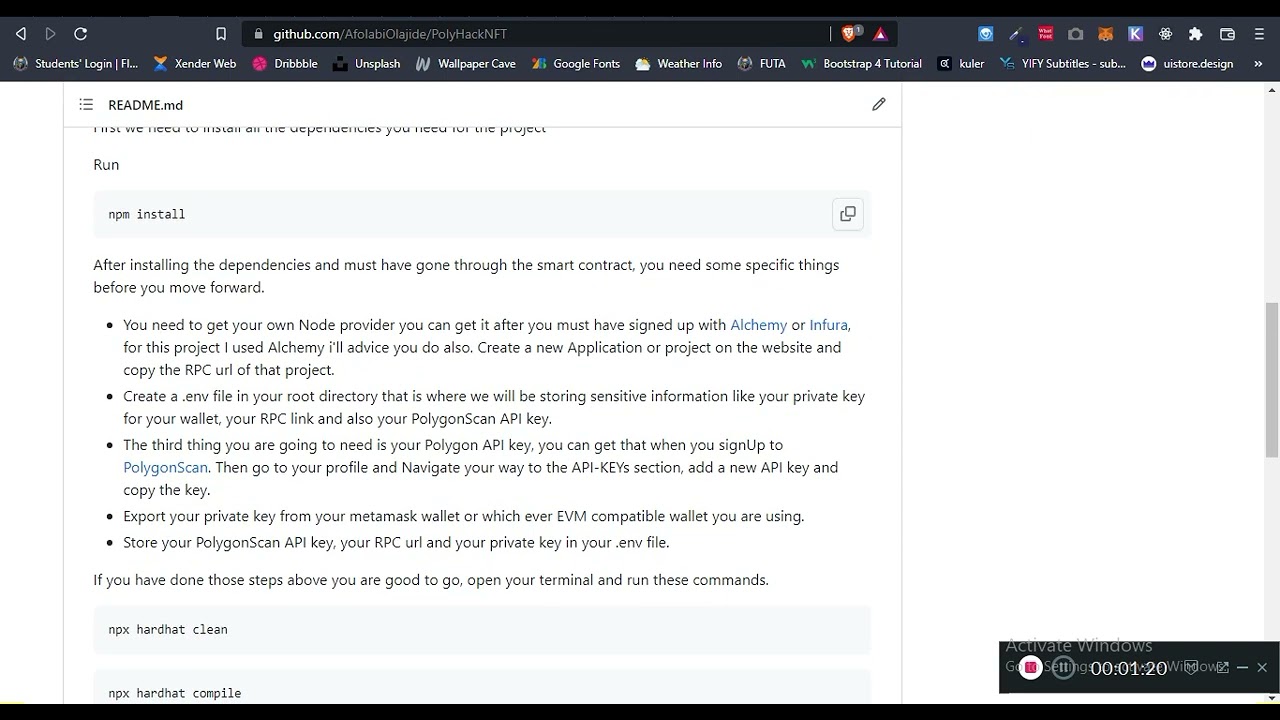Open the purple K extension
This screenshot has height=720, width=1280.
(x=1136, y=33)
